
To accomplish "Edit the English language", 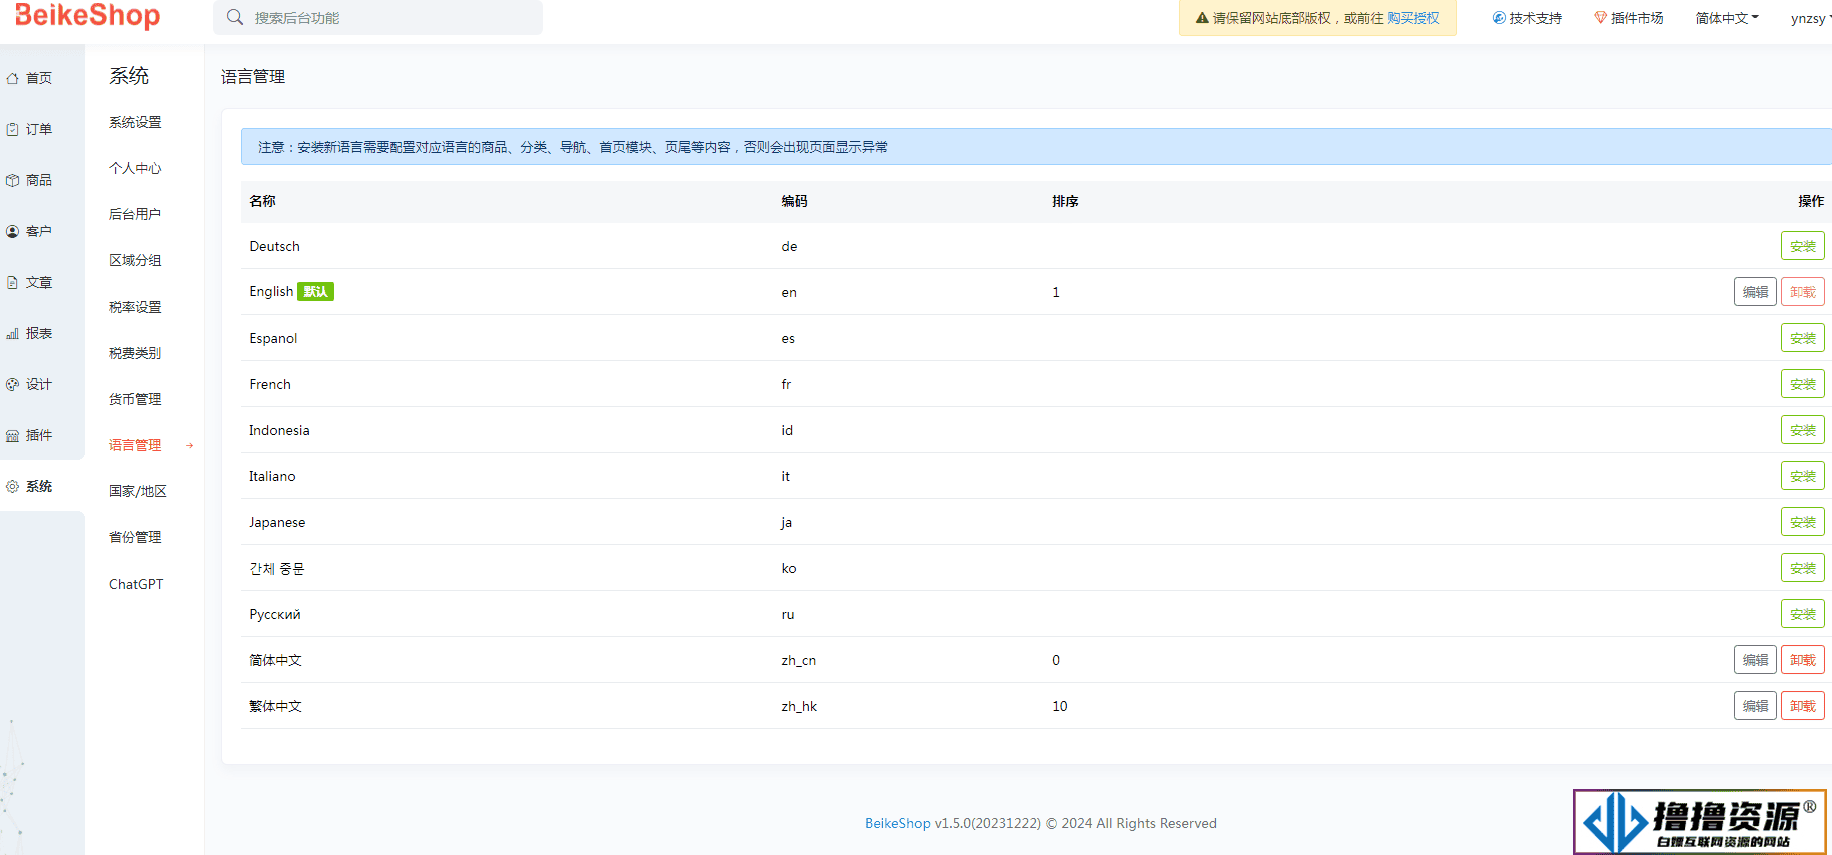I will click(x=1755, y=292).
